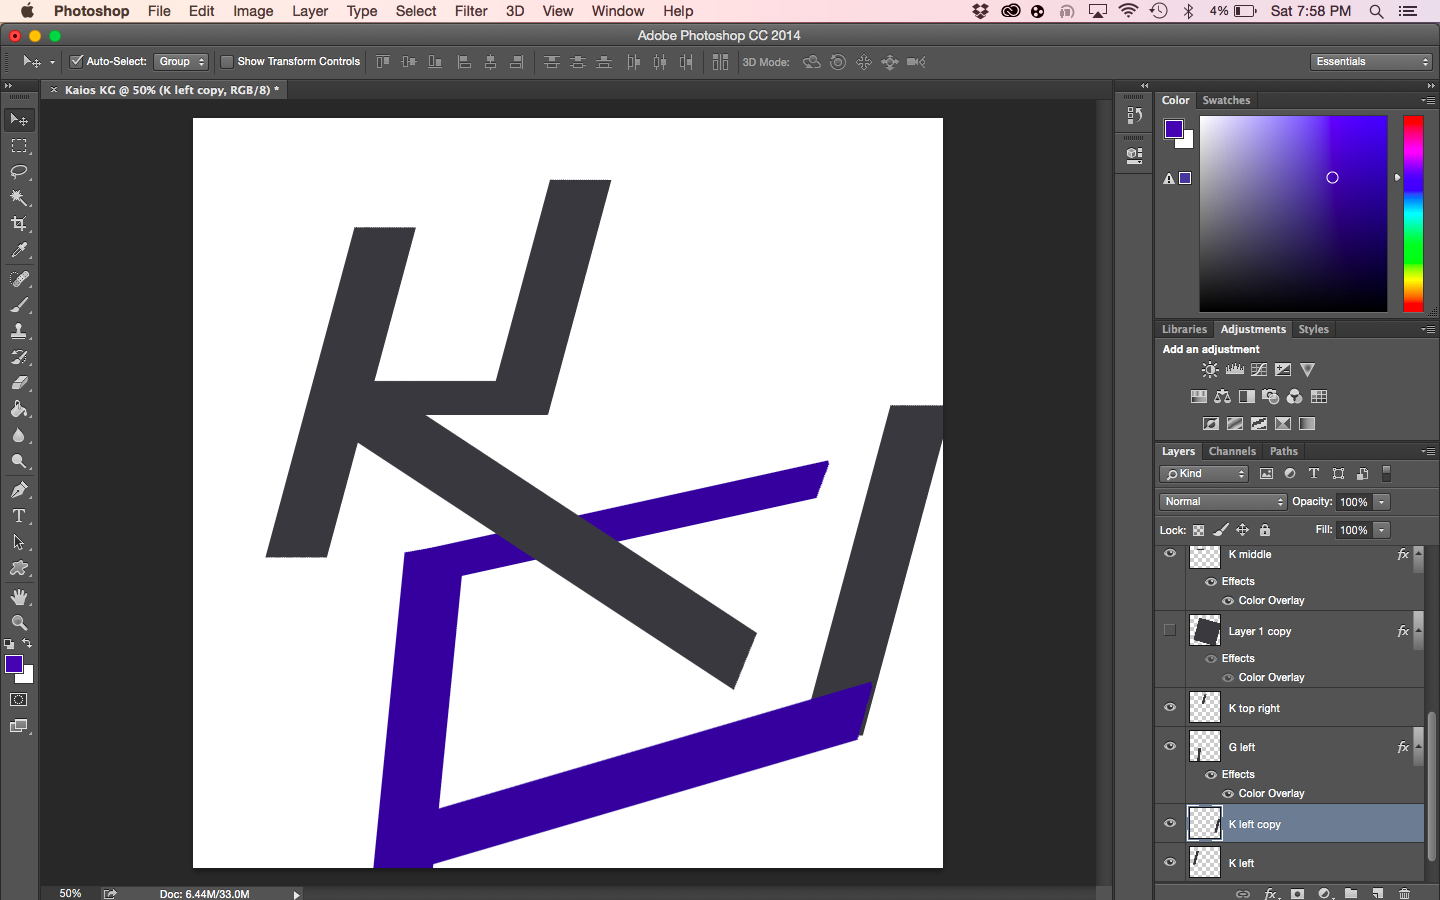1440x900 pixels.
Task: Click the foreground color swatch in toolbar
Action: [14, 665]
